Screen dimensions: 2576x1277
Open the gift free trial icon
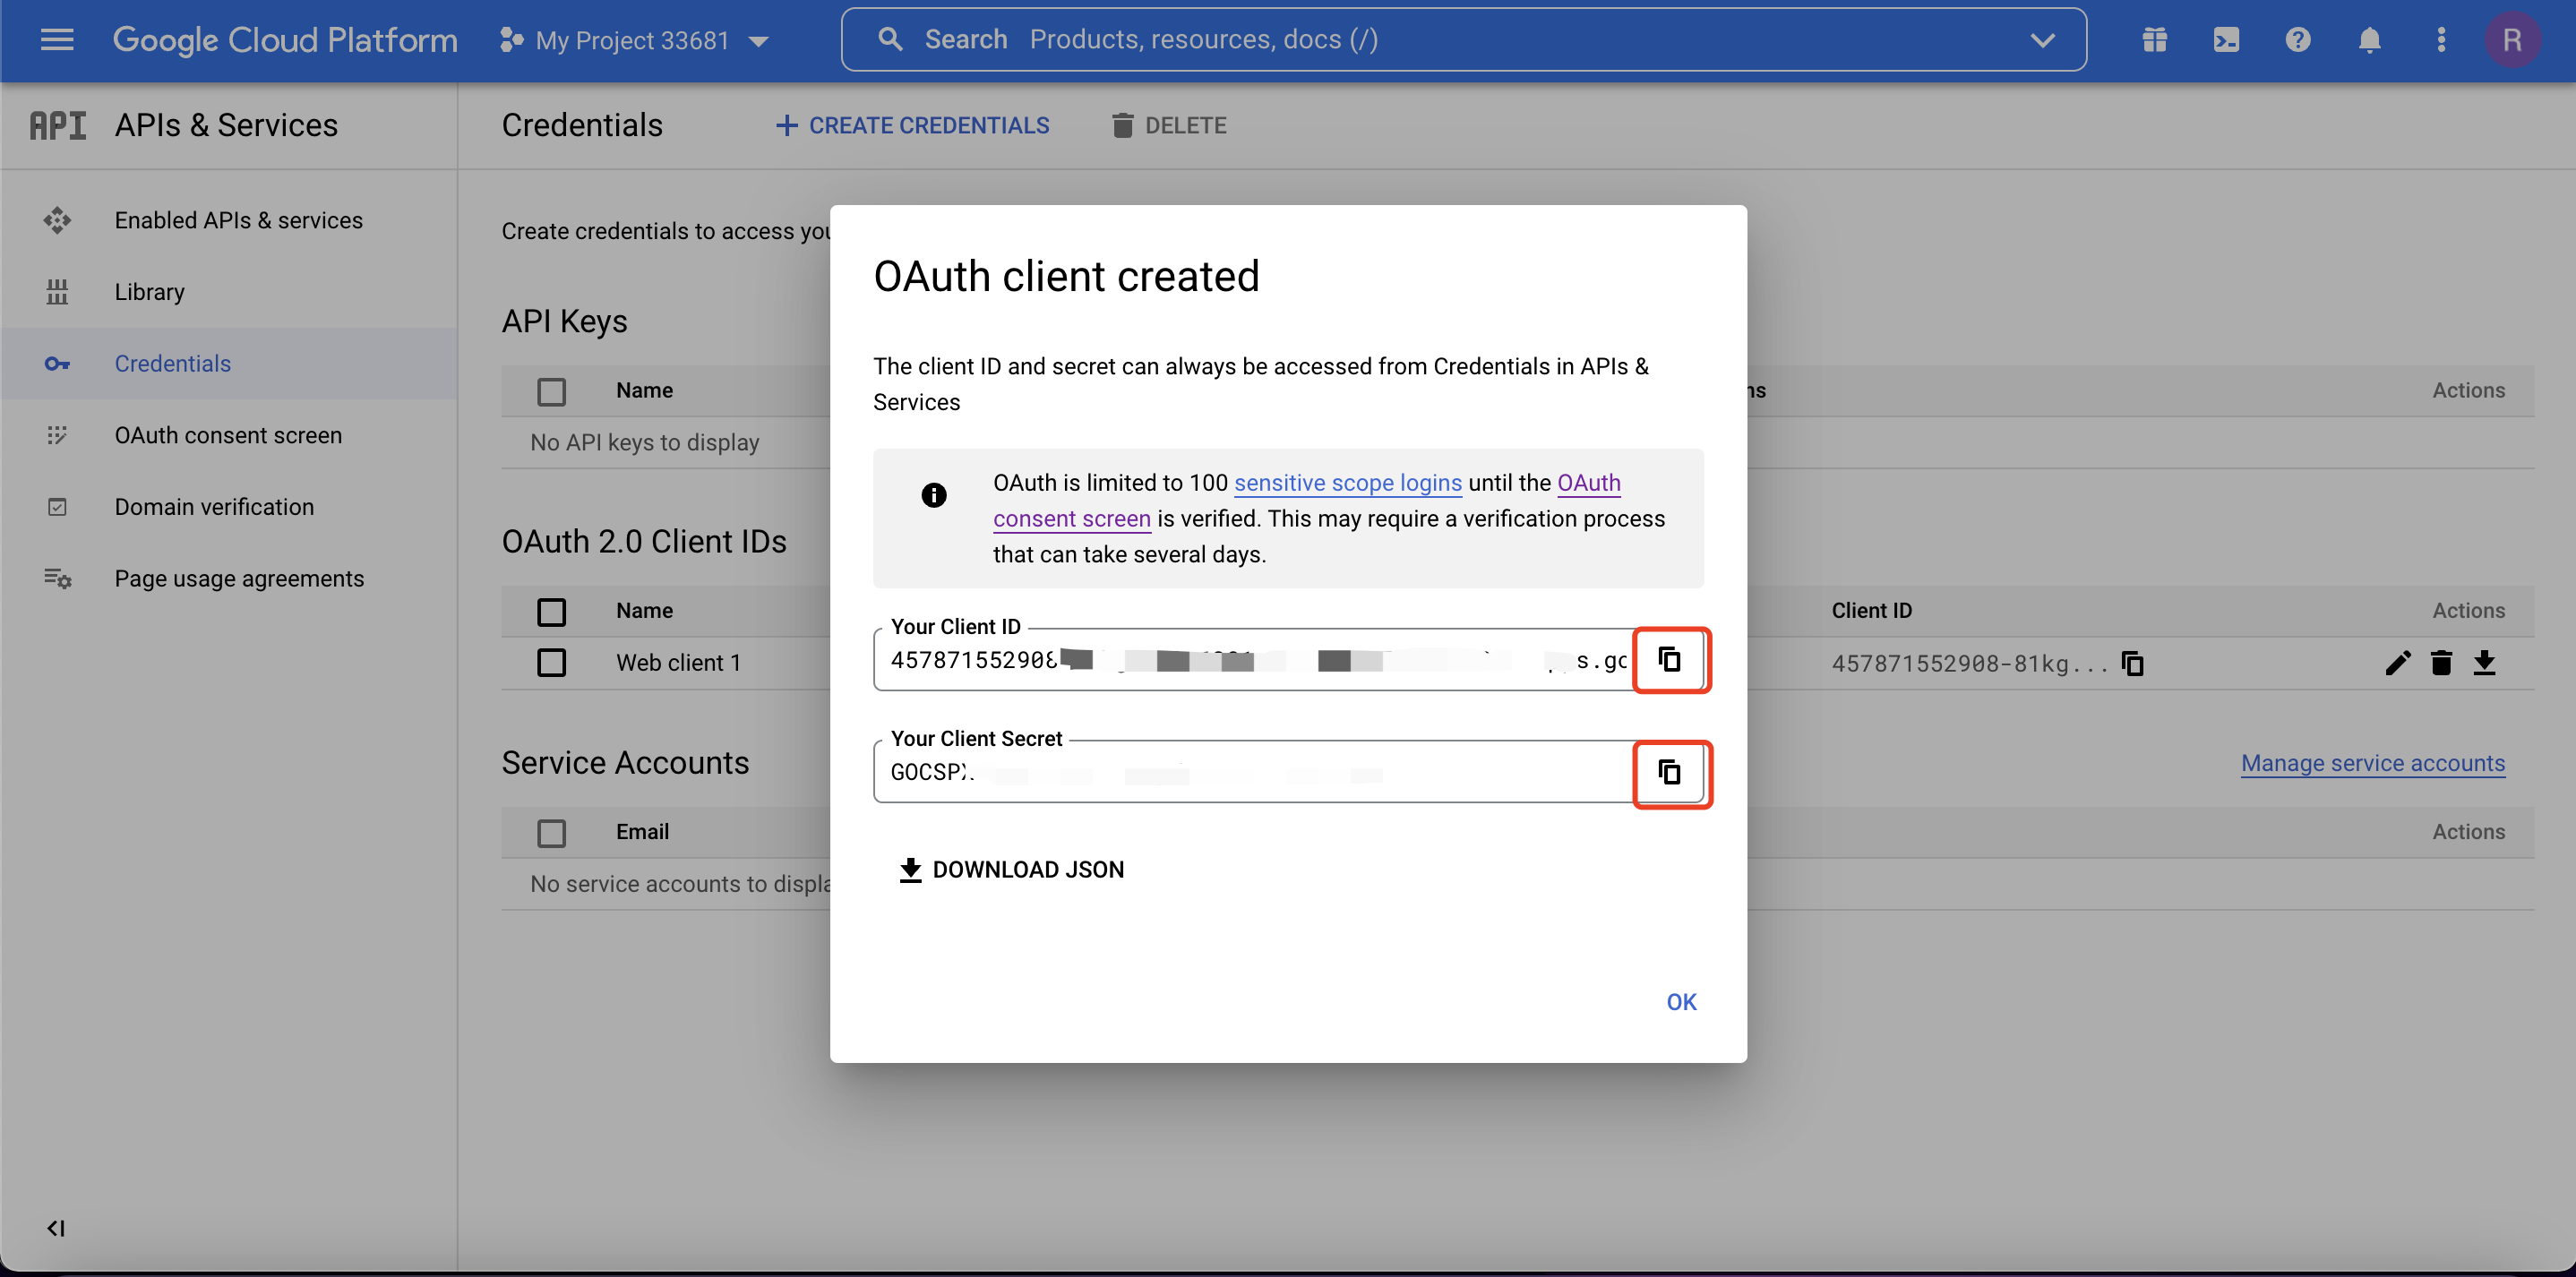coord(2154,40)
